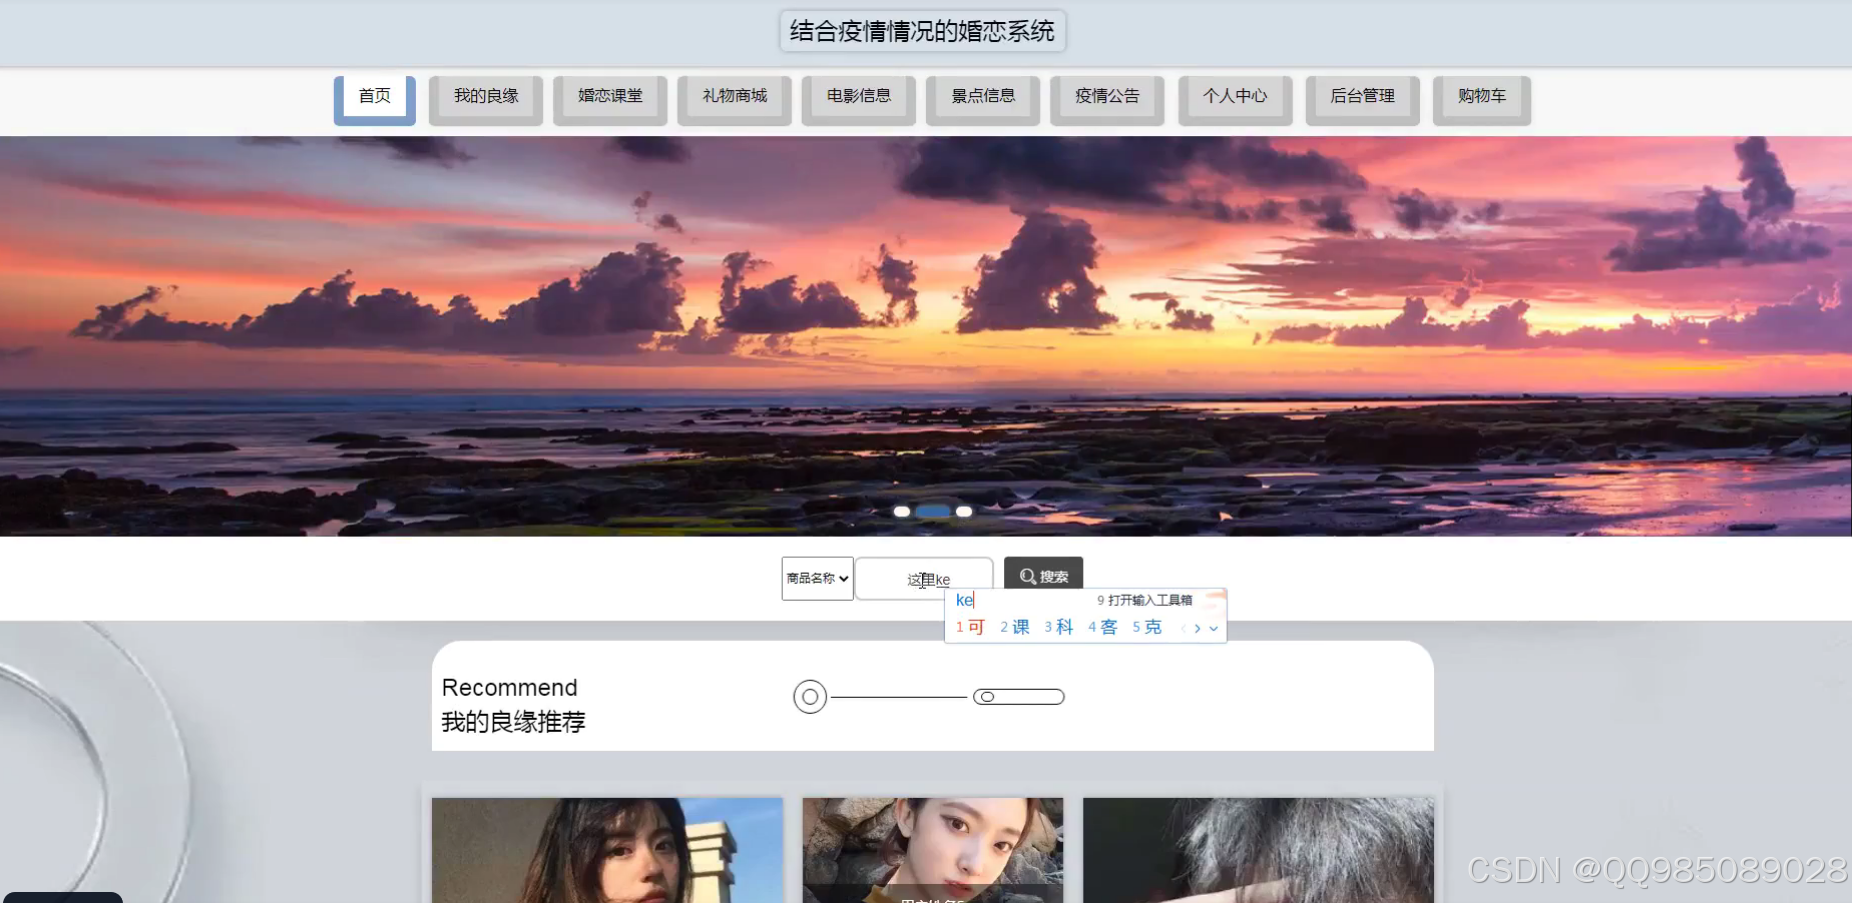Open 购物车 menu item

pyautogui.click(x=1482, y=100)
